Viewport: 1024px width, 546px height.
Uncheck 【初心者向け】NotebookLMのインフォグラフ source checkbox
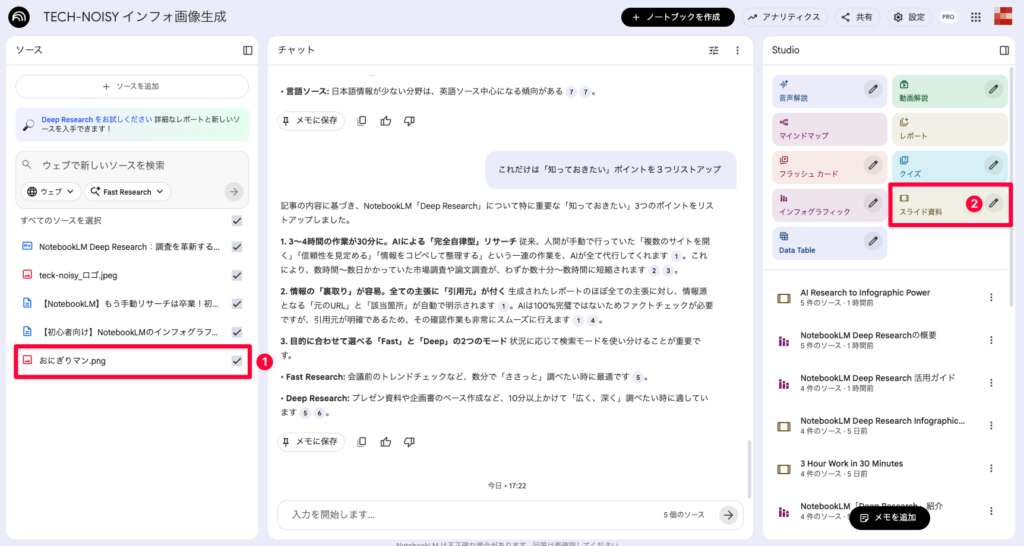237,332
